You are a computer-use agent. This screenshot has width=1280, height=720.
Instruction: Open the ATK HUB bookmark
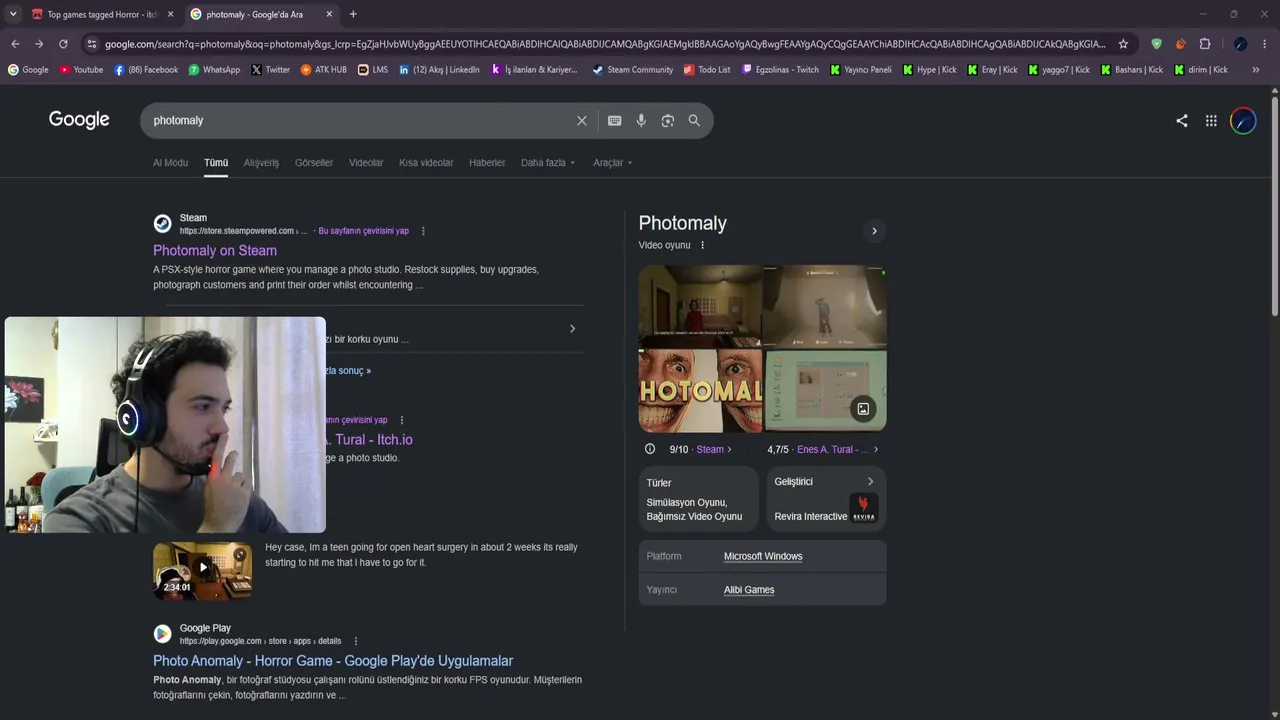click(324, 70)
